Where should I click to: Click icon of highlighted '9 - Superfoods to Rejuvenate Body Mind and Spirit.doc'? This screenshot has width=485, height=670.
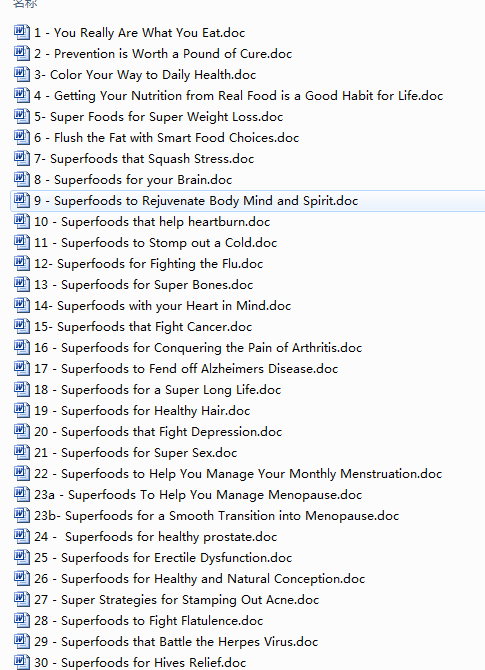22,200
